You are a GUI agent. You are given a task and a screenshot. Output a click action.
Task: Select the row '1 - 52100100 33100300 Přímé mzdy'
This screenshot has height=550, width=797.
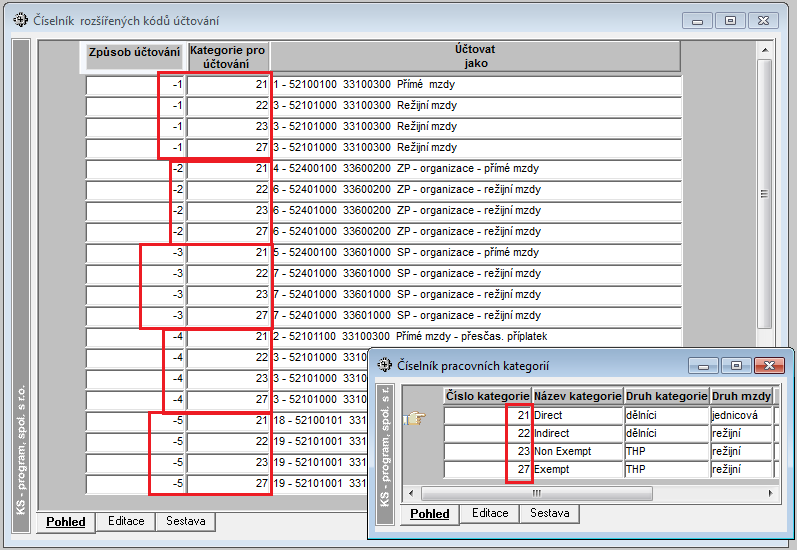point(476,85)
